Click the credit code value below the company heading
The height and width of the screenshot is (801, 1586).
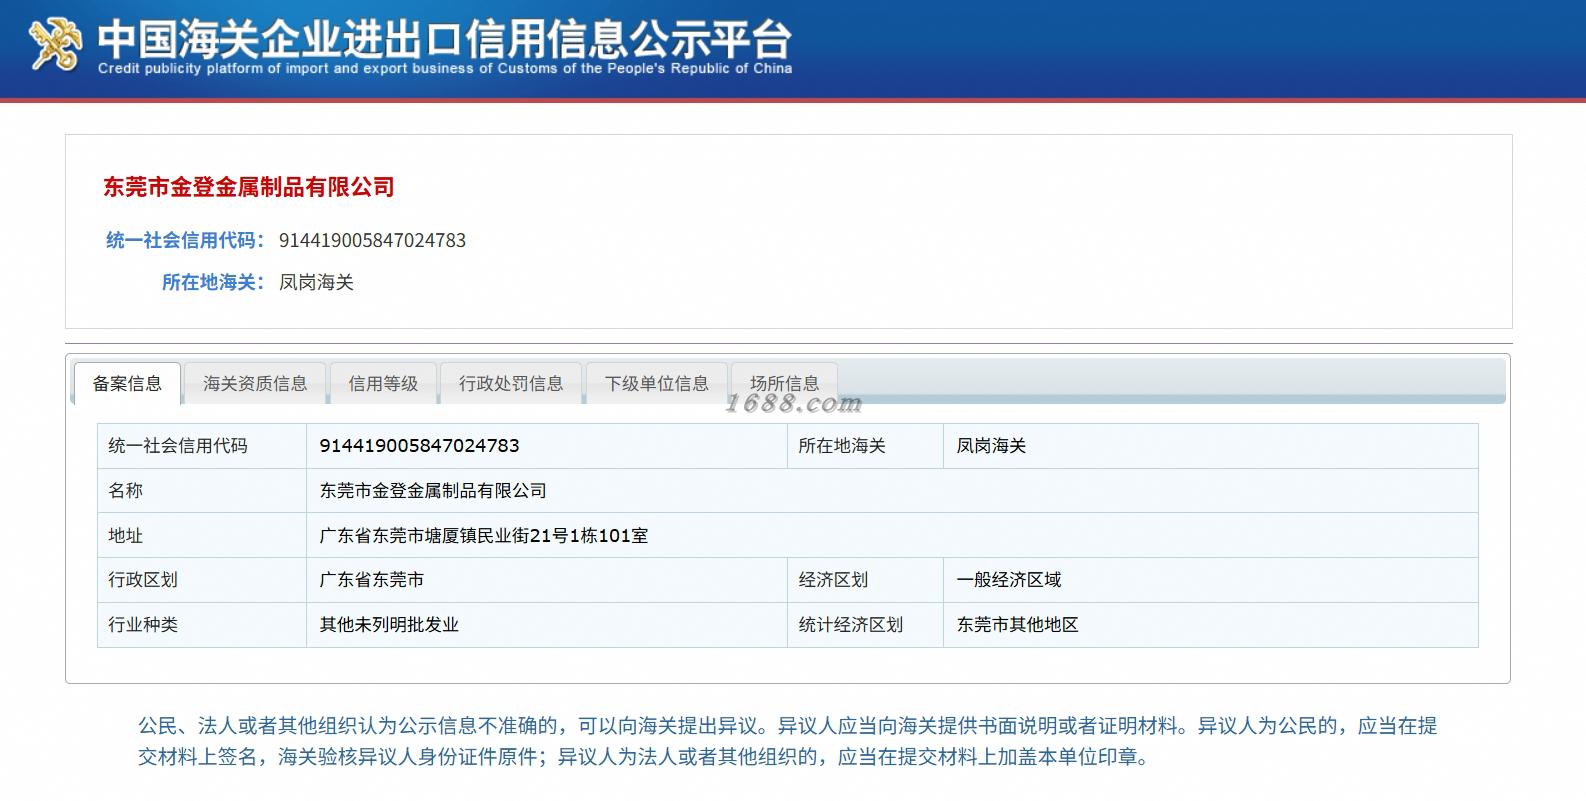coord(372,240)
